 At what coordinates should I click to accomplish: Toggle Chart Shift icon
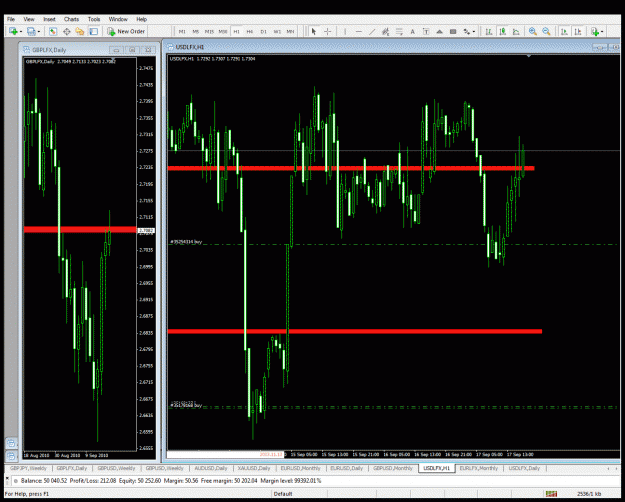point(578,31)
